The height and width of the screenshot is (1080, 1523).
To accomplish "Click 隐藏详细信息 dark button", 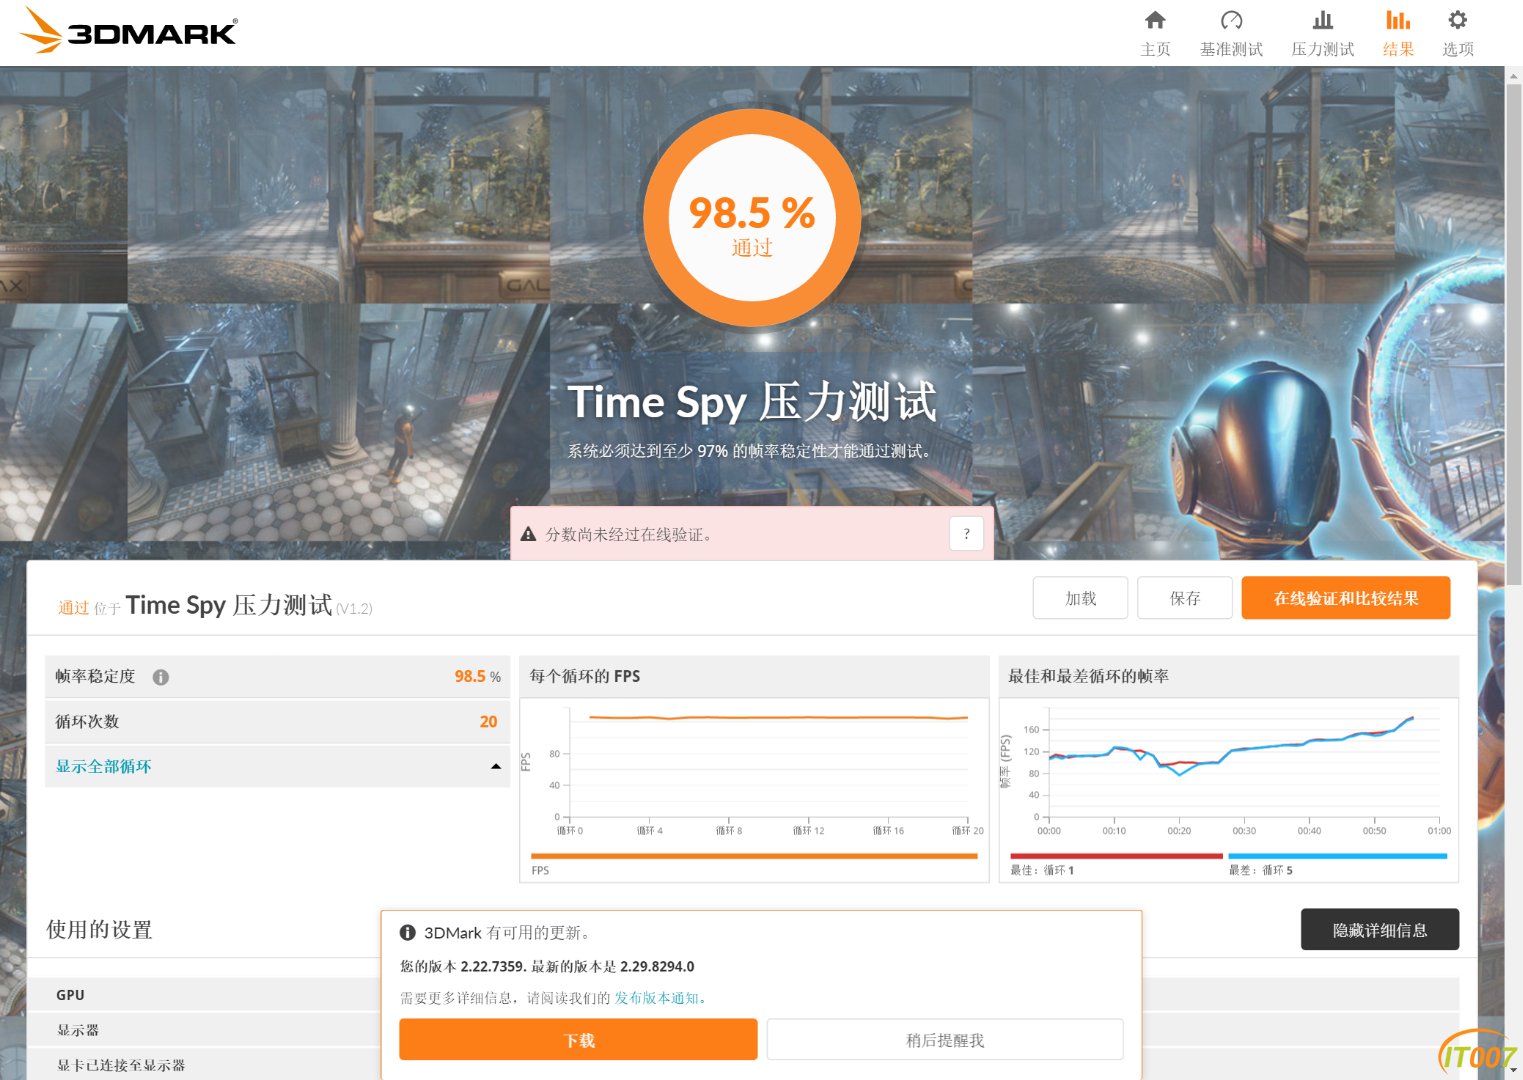I will (x=1380, y=930).
